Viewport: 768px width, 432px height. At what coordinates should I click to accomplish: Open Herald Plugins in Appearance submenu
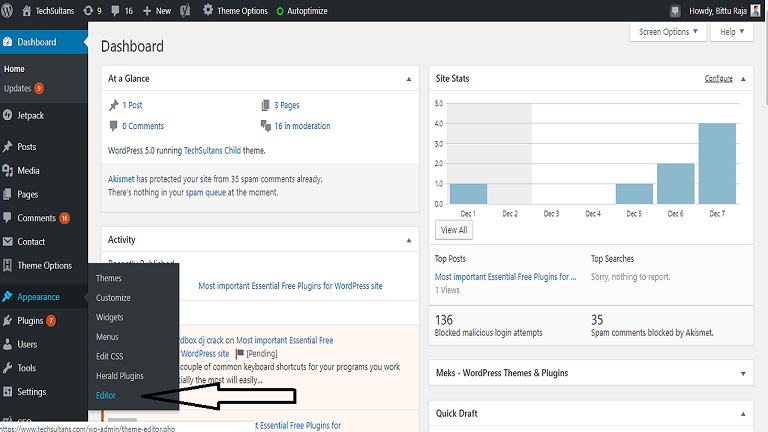[120, 376]
